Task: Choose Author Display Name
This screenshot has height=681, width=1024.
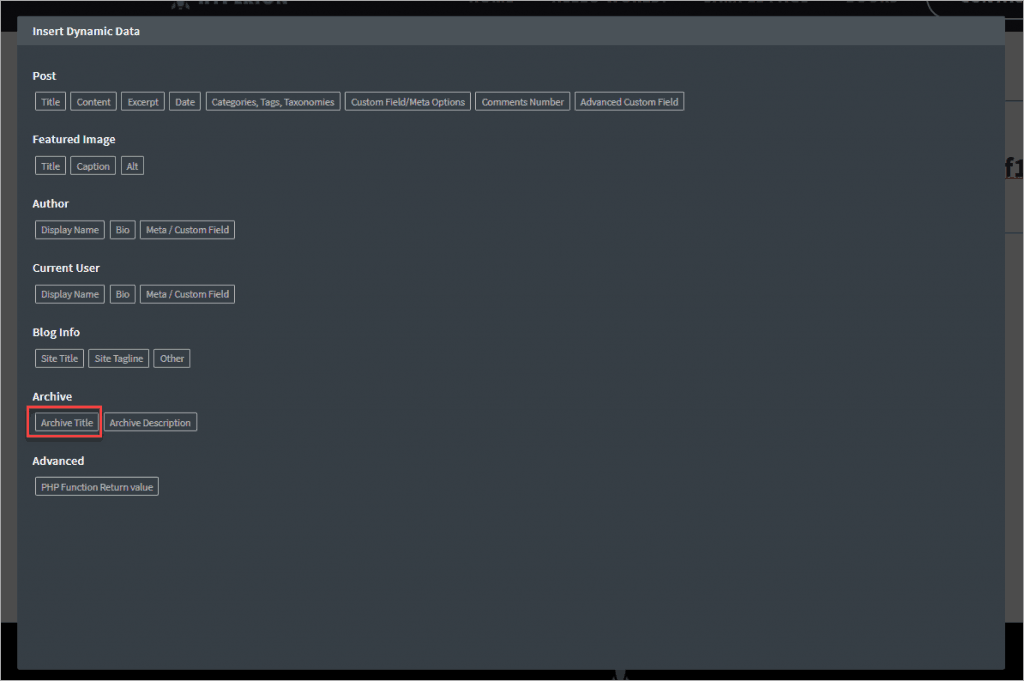Action: (x=70, y=230)
